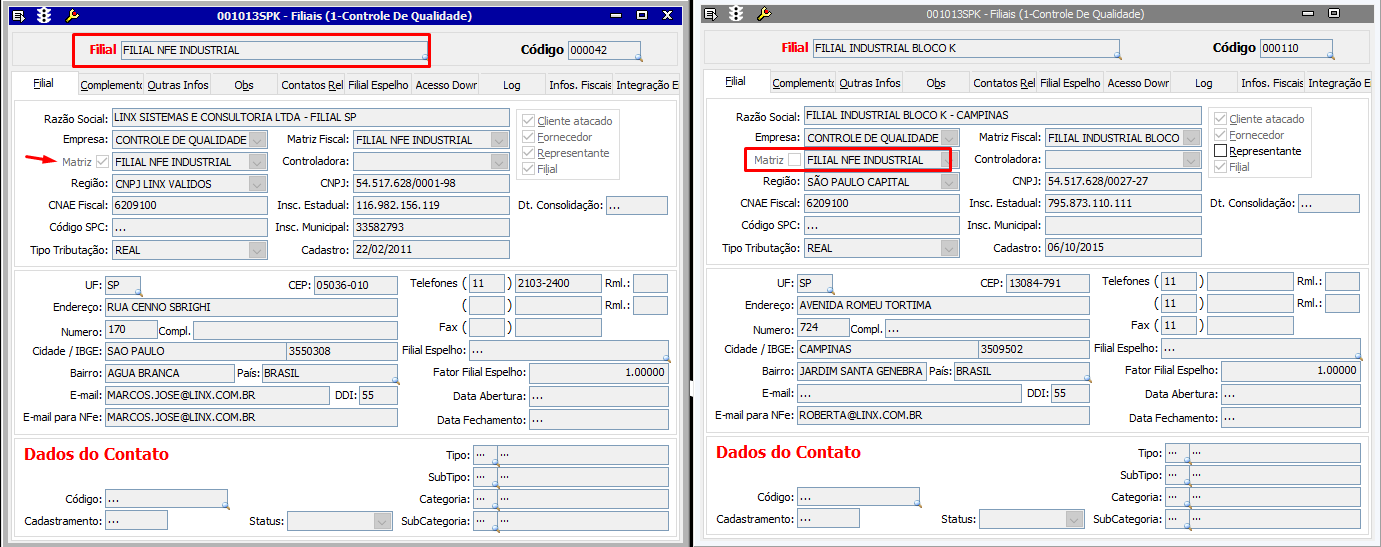Screen dimensions: 1381x547
Task: Click traffic-light icon in right window titlebar
Action: 737,14
